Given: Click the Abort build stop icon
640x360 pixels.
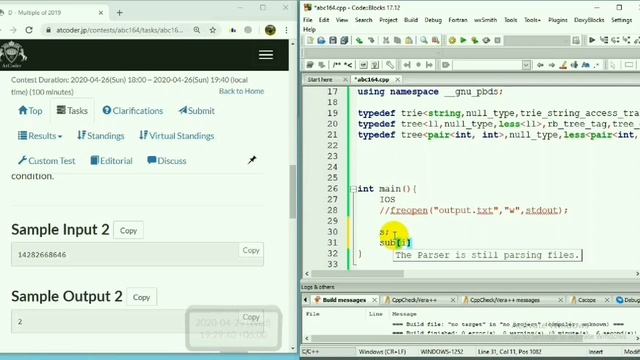Looking at the screenshot, I should pyautogui.click(x=497, y=40).
